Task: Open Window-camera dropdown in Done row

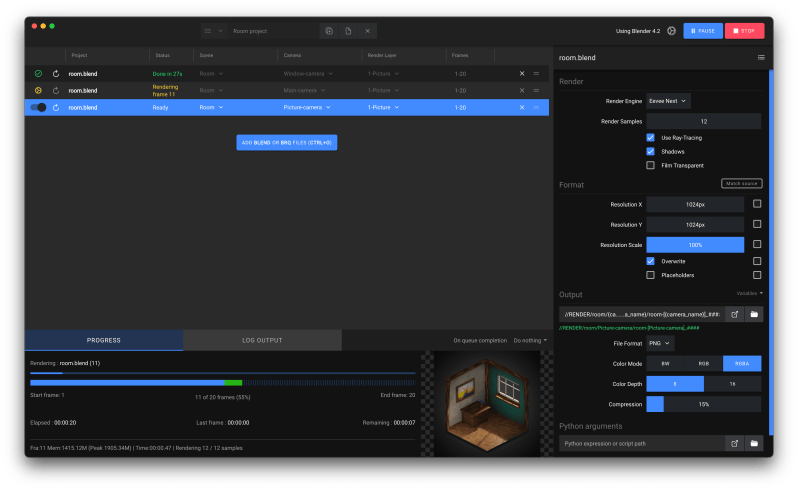Action: 308,74
